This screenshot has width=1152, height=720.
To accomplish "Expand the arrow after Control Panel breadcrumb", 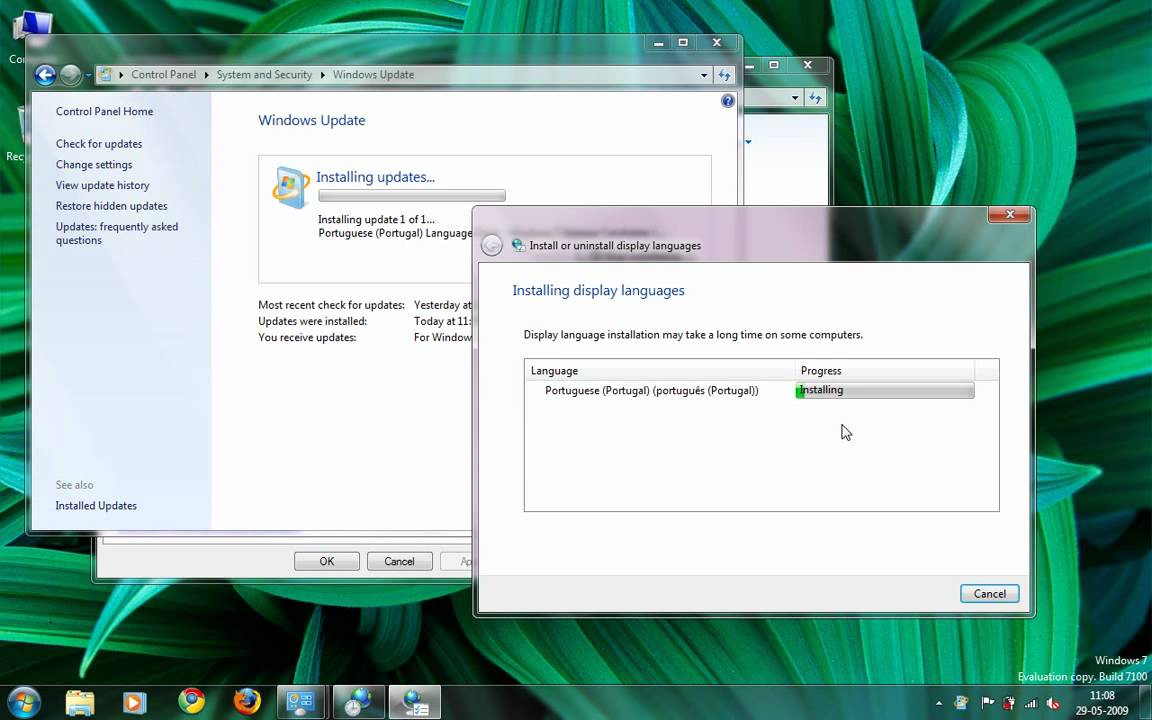I will pyautogui.click(x=206, y=75).
